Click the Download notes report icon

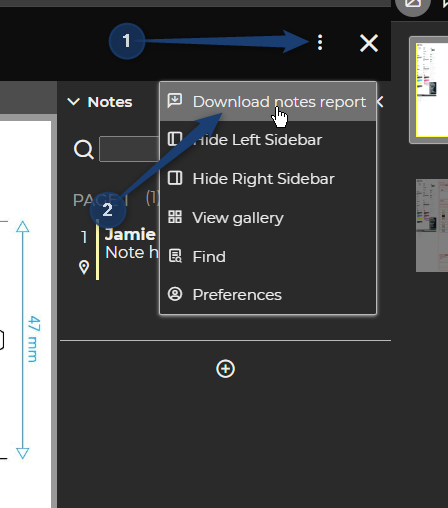(x=175, y=101)
